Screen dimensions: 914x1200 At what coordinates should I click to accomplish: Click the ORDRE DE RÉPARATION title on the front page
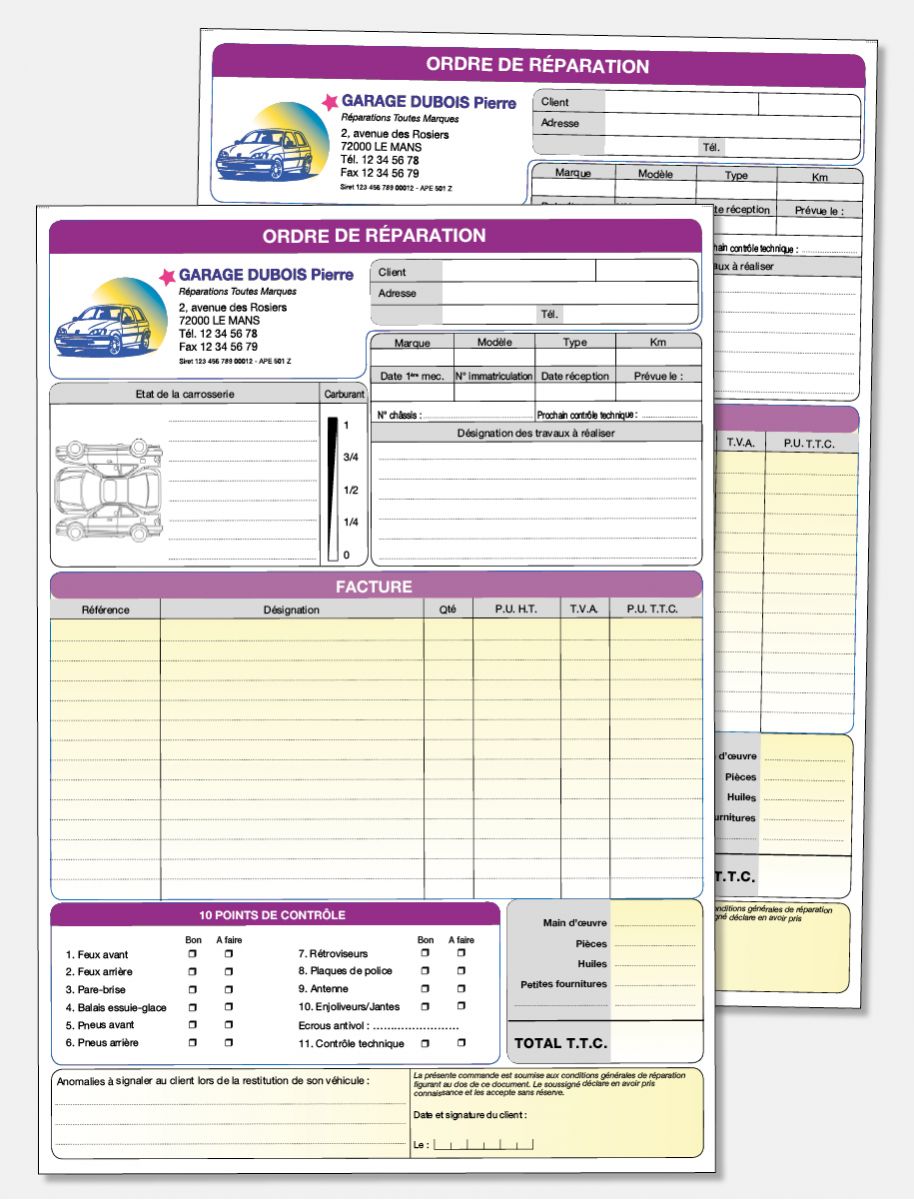coord(374,236)
